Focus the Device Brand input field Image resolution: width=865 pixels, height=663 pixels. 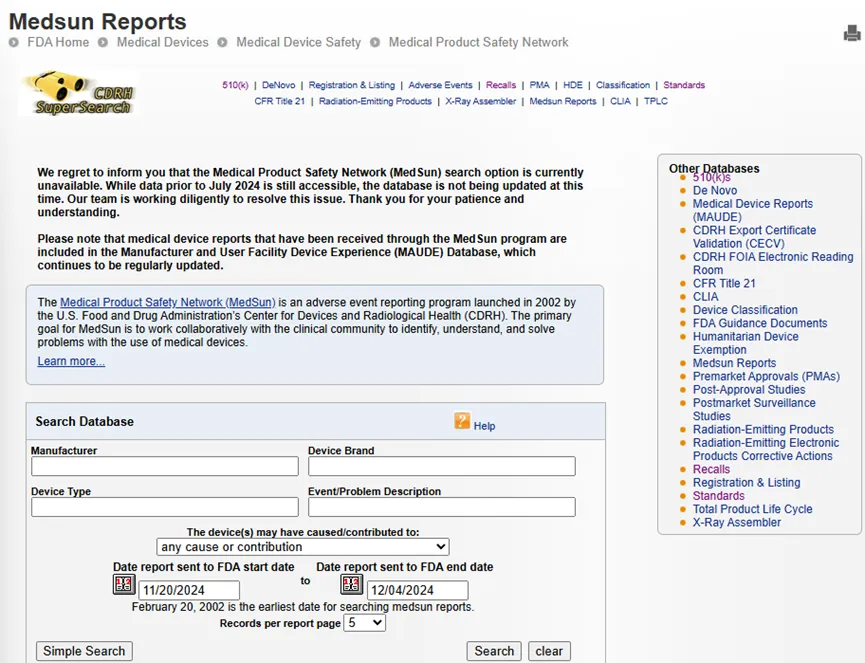tap(442, 466)
